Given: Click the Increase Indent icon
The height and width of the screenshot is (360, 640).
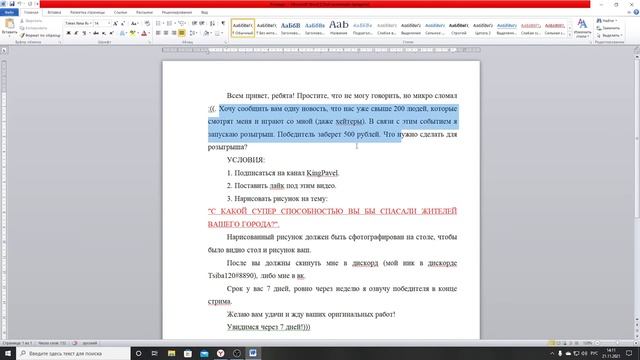Looking at the screenshot, I should tap(202, 24).
